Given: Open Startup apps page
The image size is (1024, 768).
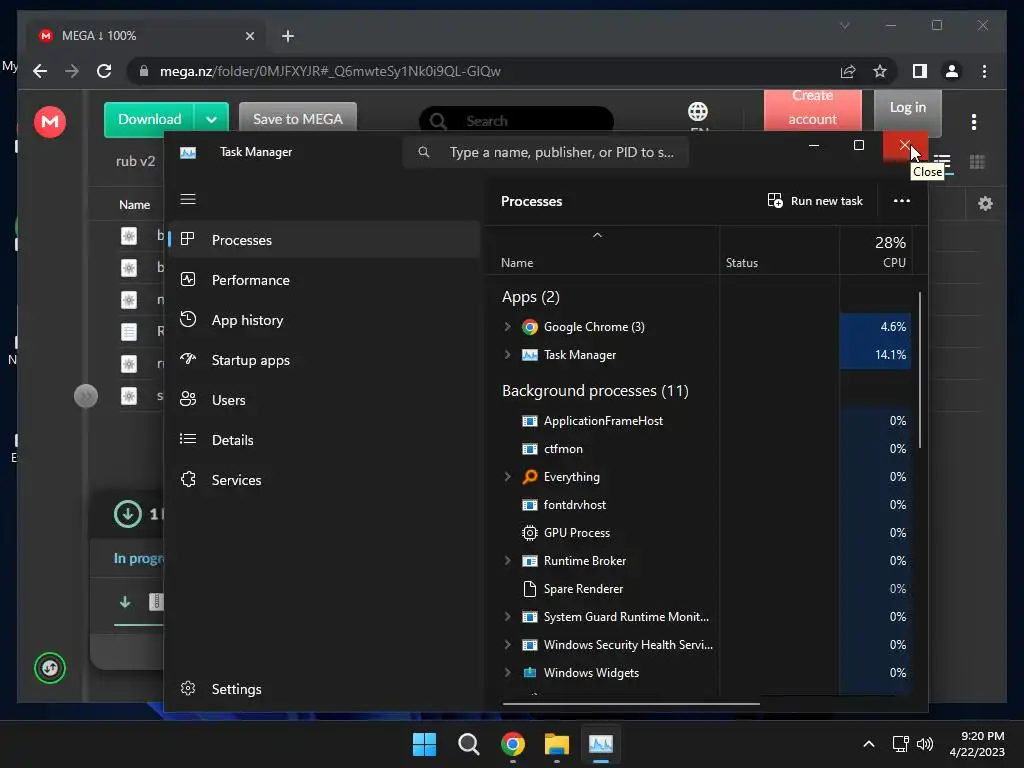Looking at the screenshot, I should [325, 360].
